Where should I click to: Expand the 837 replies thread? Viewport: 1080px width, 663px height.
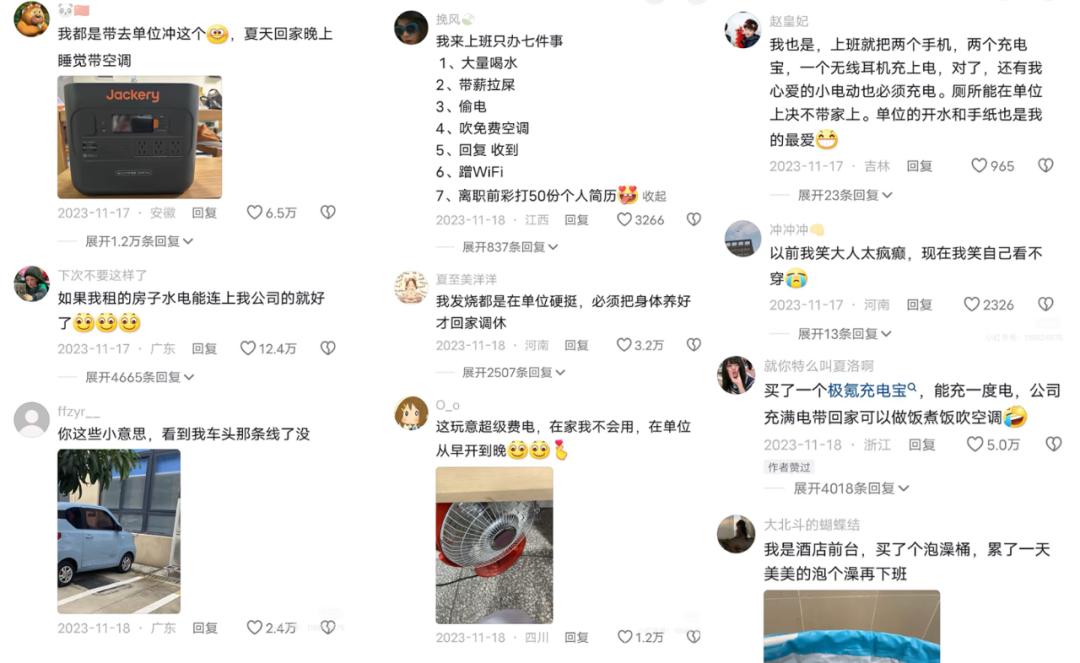[510, 246]
